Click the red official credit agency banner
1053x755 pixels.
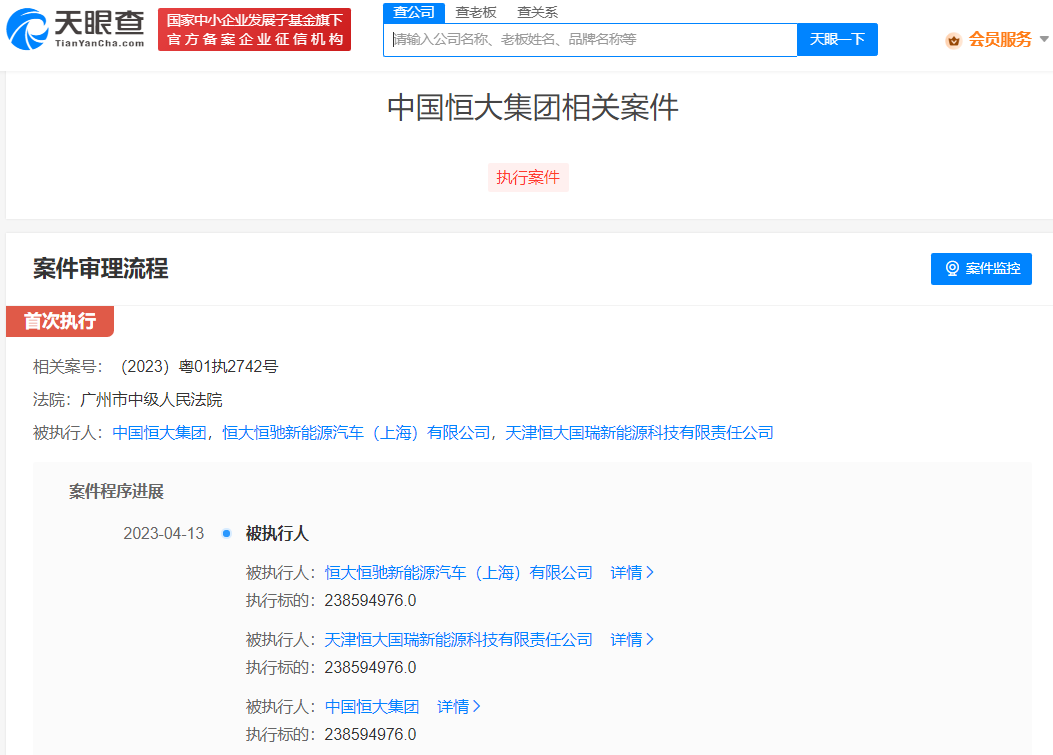coord(255,30)
